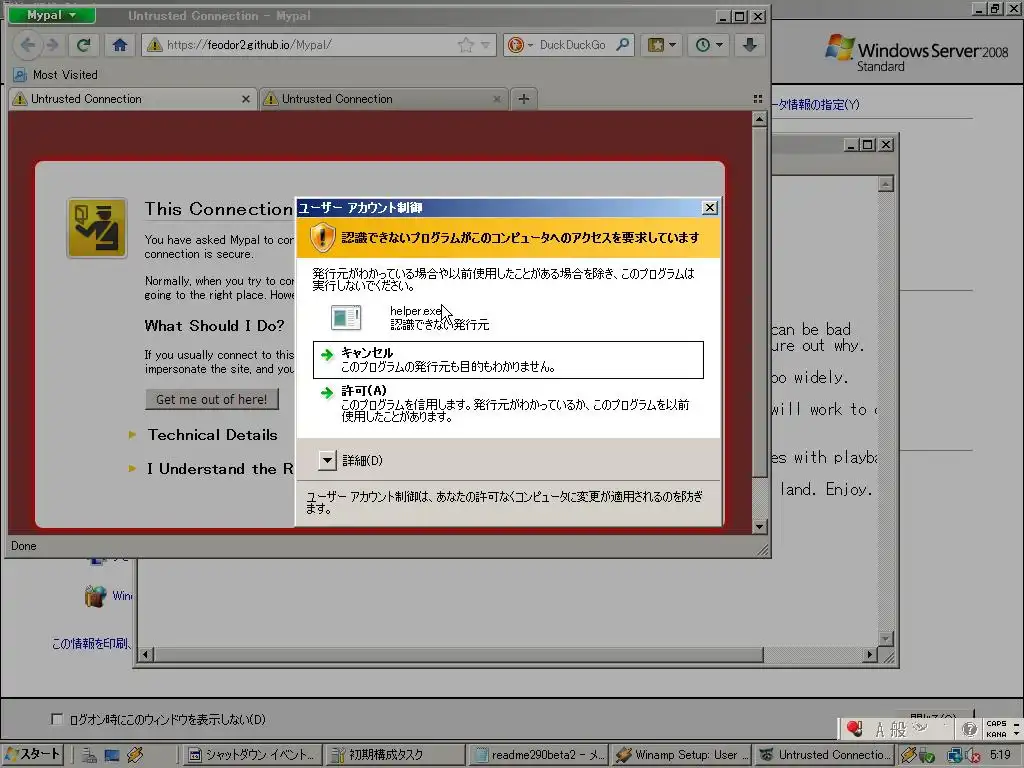Click the IME red ball icon
Viewport: 1024px width, 768px height.
[x=854, y=728]
